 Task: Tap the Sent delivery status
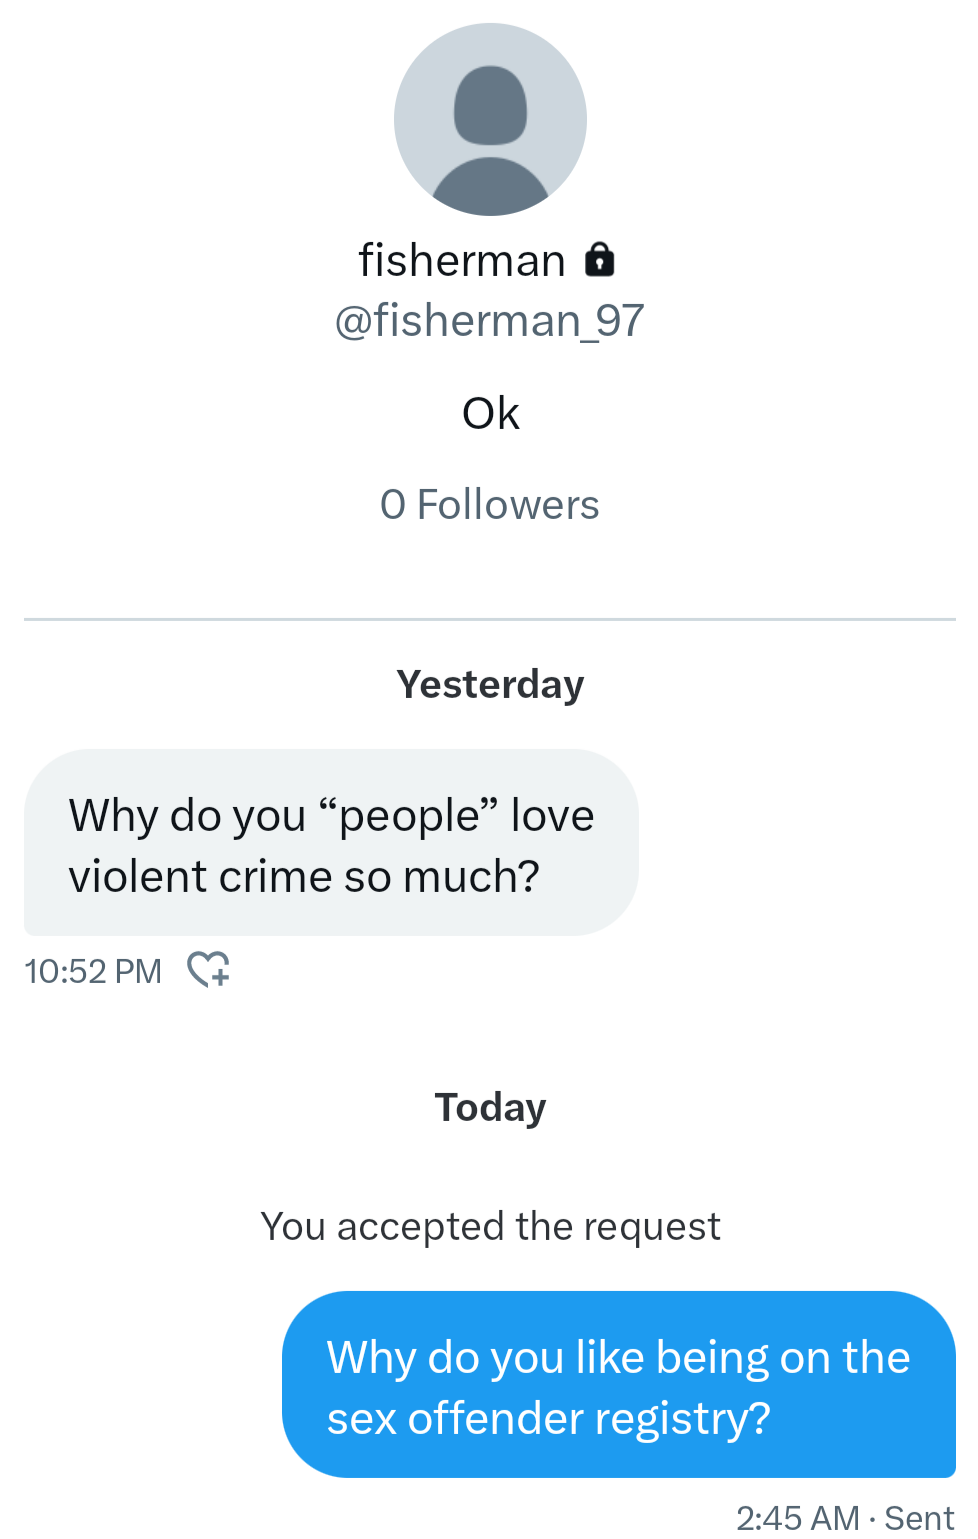[919, 1518]
